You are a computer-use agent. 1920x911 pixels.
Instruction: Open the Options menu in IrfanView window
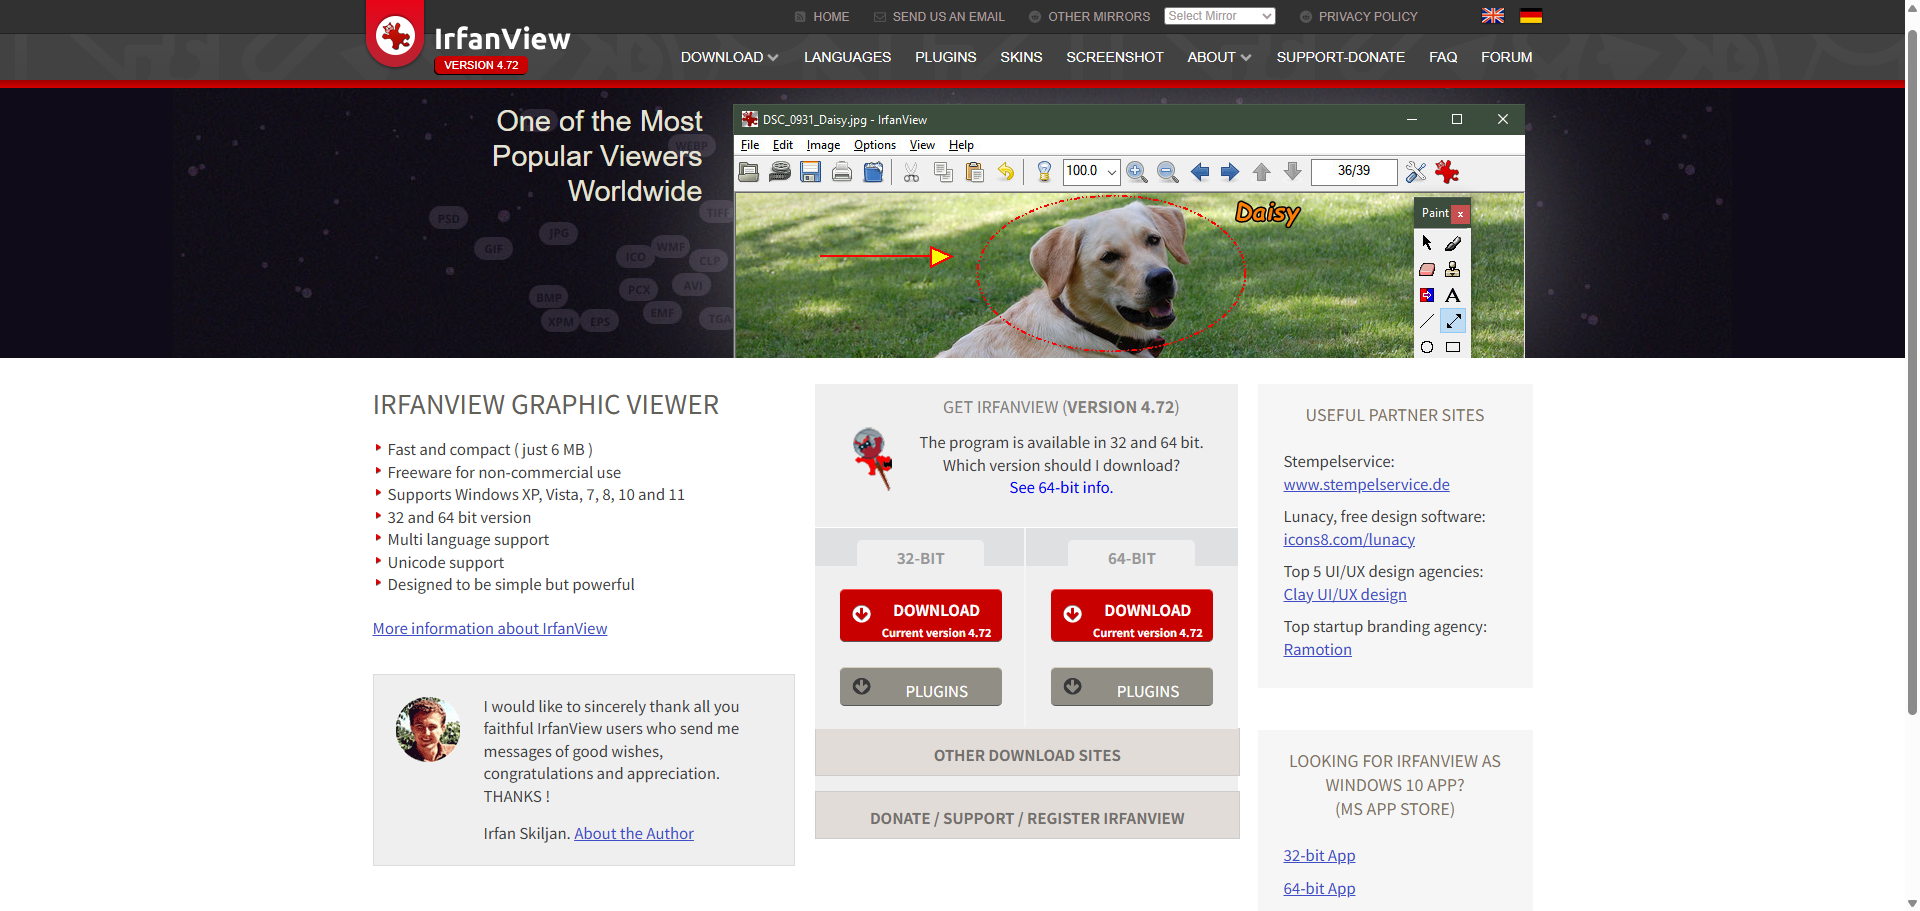click(875, 145)
